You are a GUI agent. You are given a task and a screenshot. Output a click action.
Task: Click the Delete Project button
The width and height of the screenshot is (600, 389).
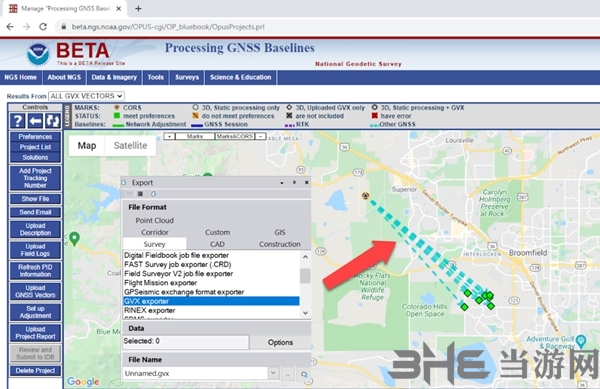tap(35, 370)
